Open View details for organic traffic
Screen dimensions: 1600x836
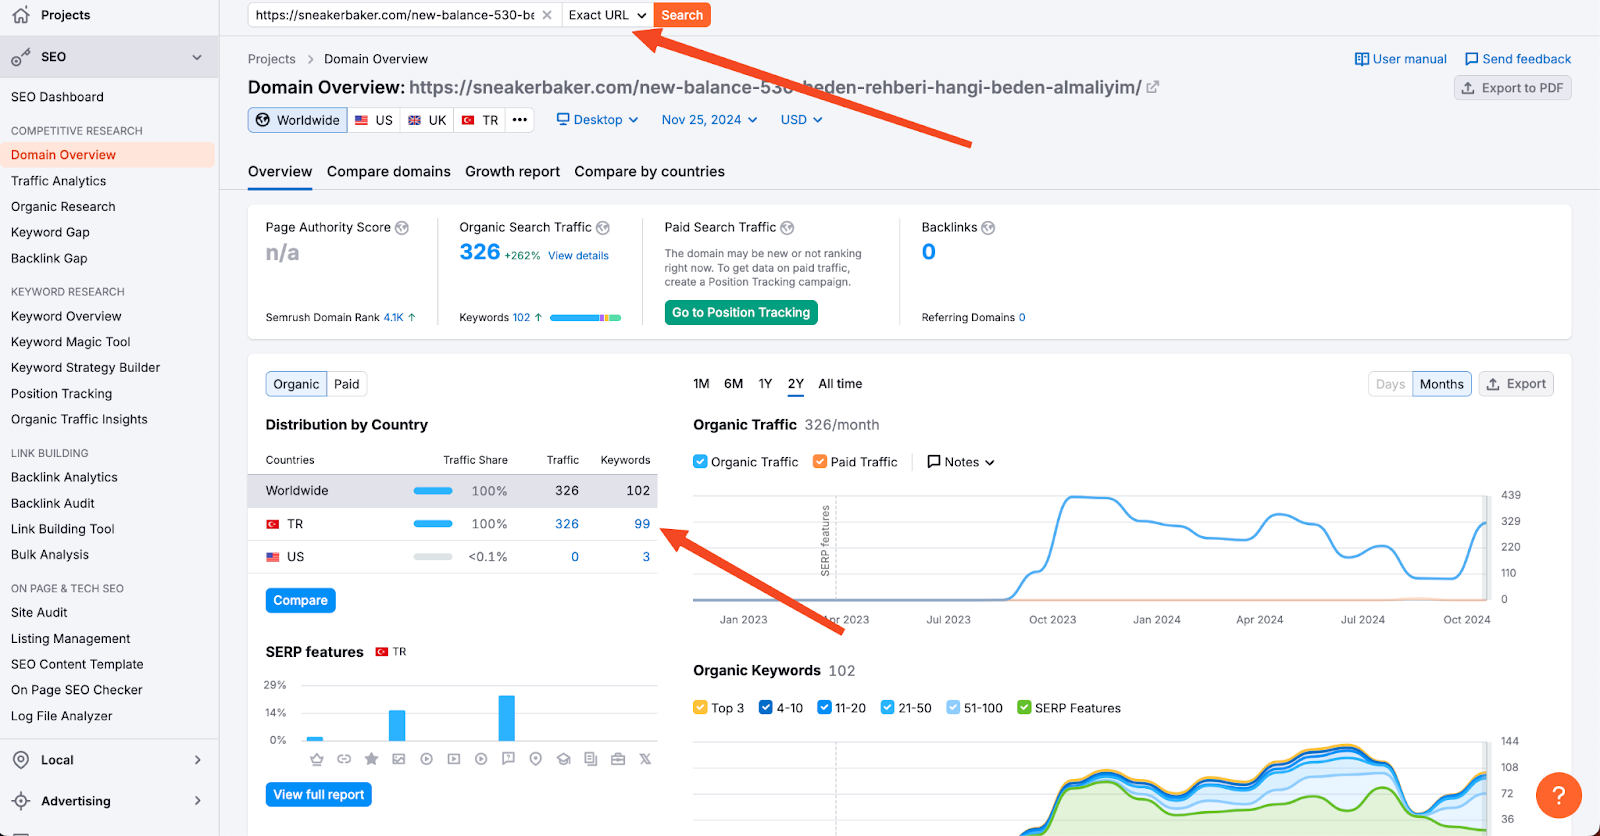point(578,256)
